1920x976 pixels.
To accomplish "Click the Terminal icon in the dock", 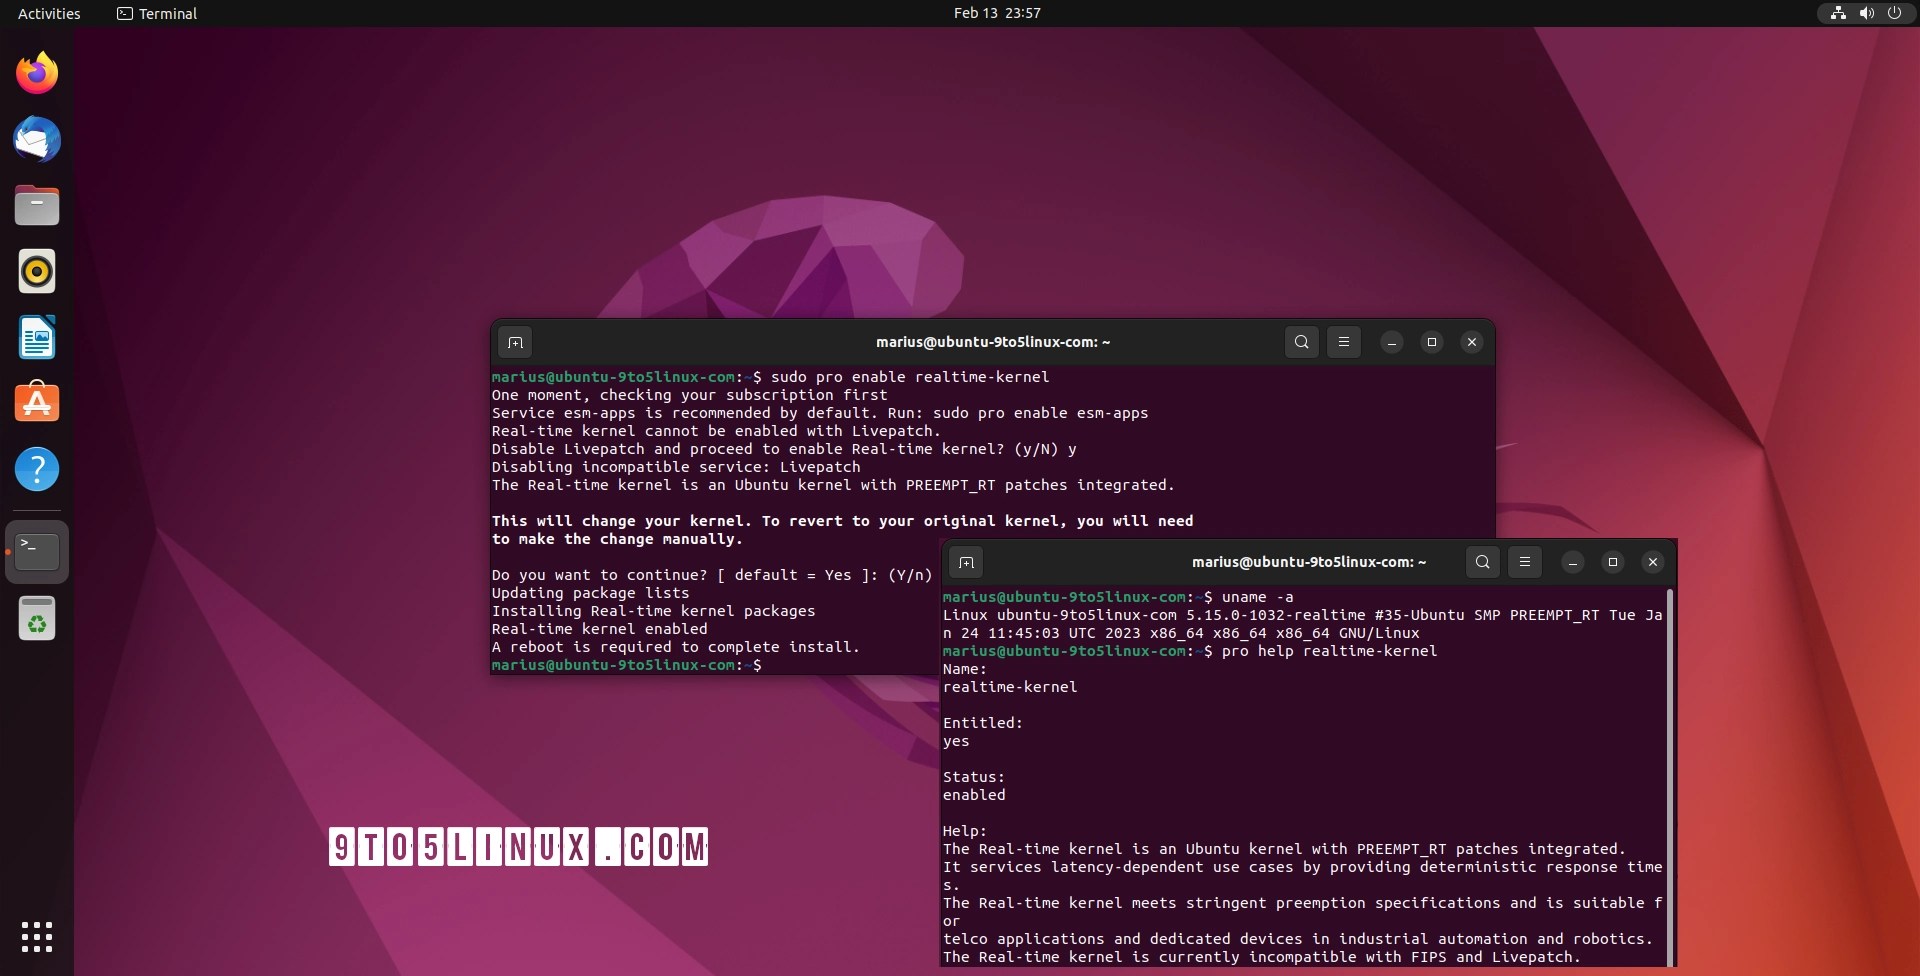I will [37, 551].
